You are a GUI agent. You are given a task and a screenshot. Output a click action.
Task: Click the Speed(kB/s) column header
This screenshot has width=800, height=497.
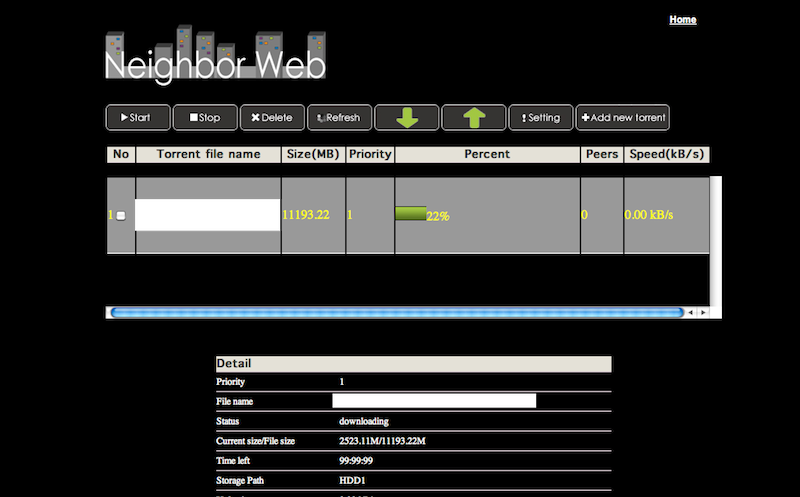click(x=666, y=154)
